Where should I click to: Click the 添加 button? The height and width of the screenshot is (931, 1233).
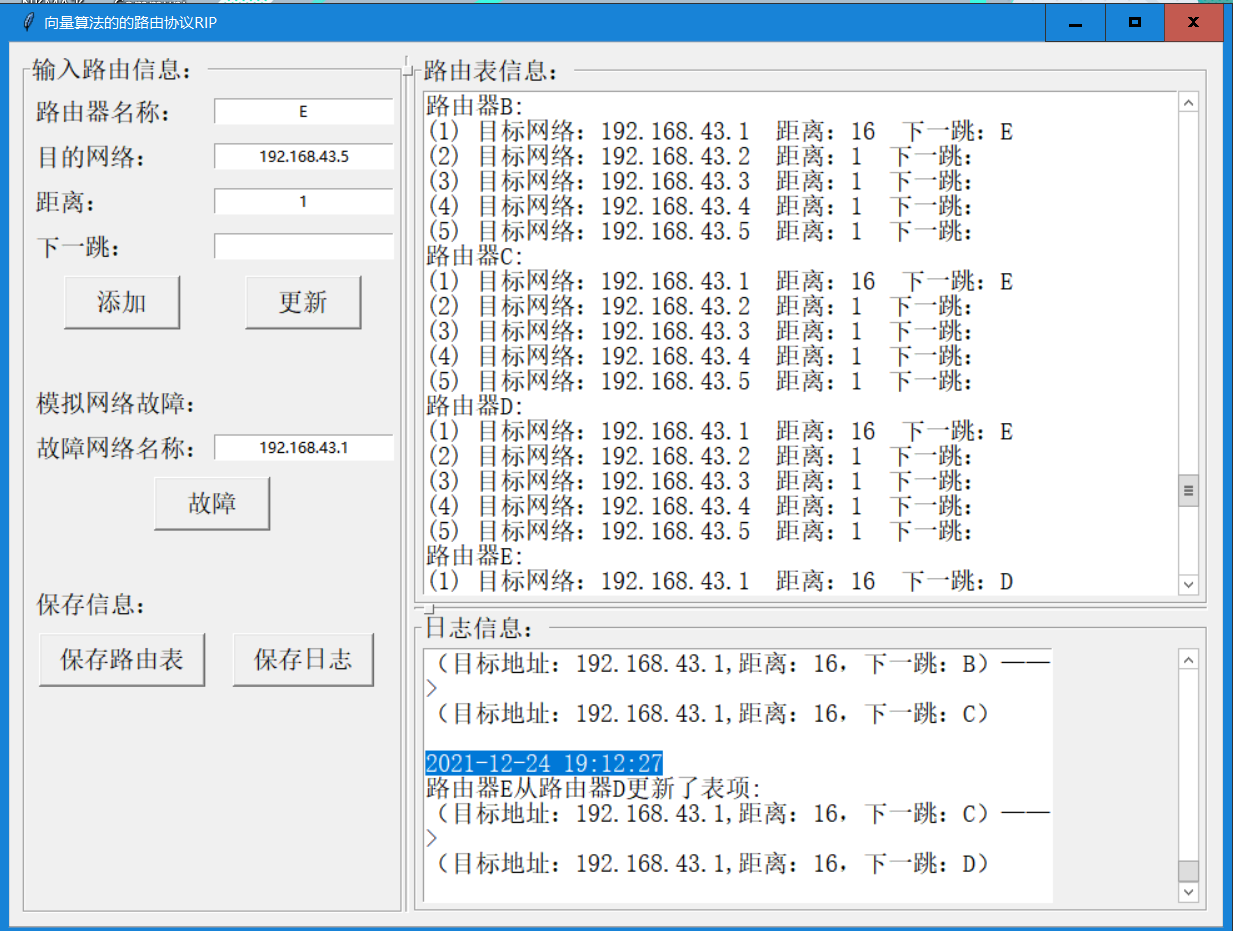click(122, 303)
